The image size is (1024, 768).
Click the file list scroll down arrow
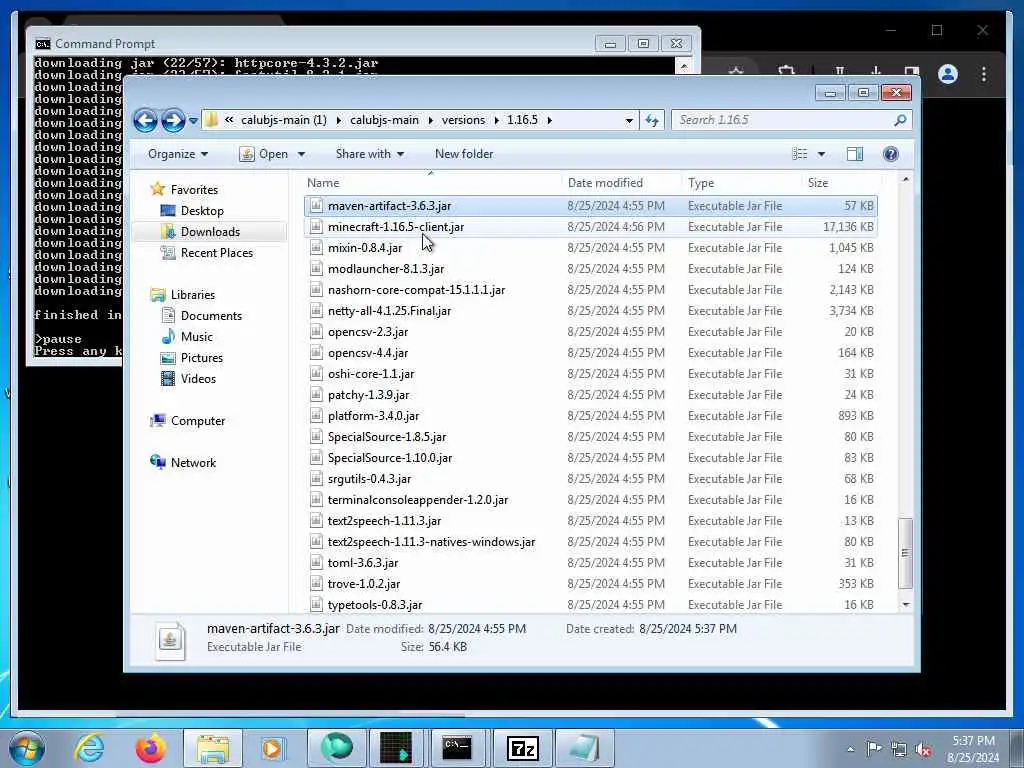pyautogui.click(x=906, y=605)
